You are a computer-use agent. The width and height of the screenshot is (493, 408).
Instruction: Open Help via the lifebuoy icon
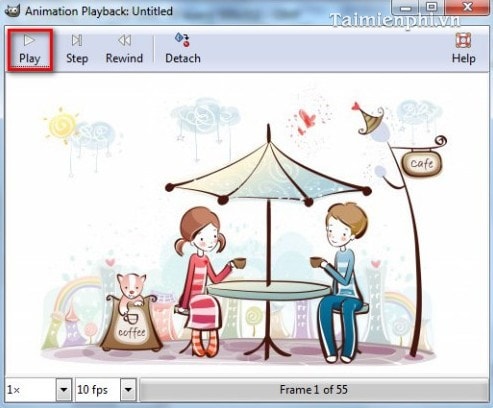point(463,40)
